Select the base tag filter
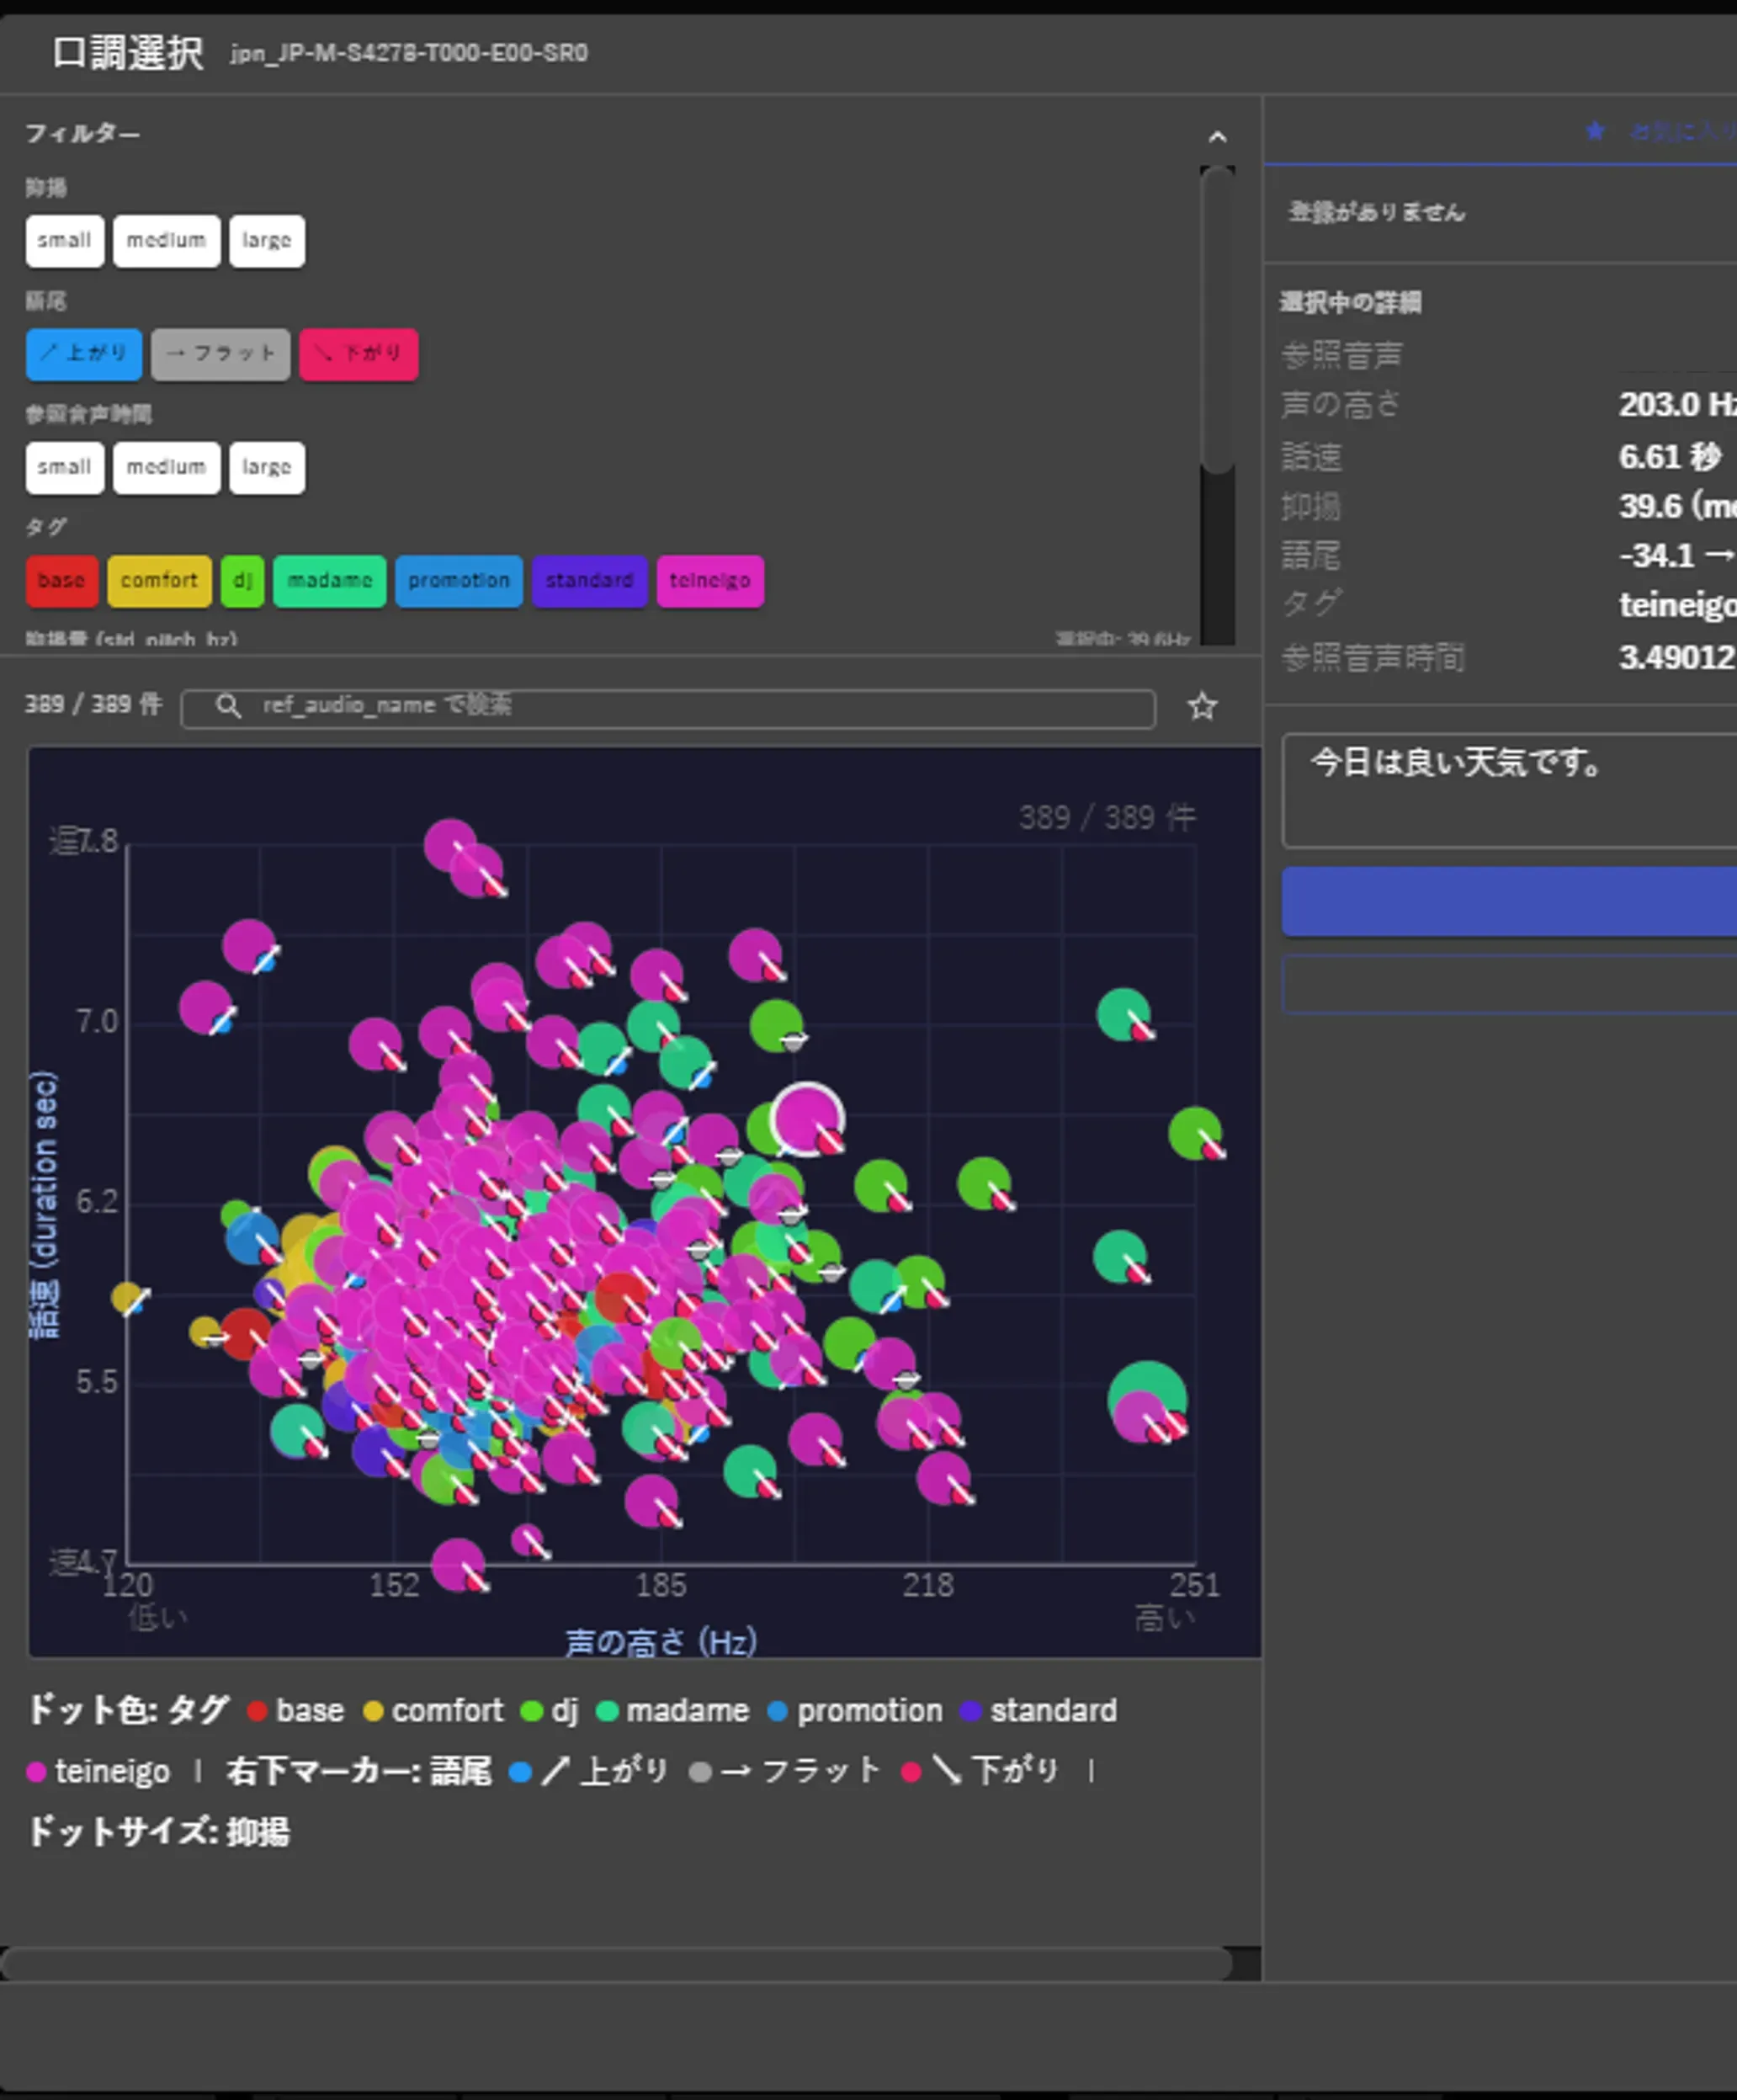This screenshot has height=2100, width=1737. click(62, 581)
